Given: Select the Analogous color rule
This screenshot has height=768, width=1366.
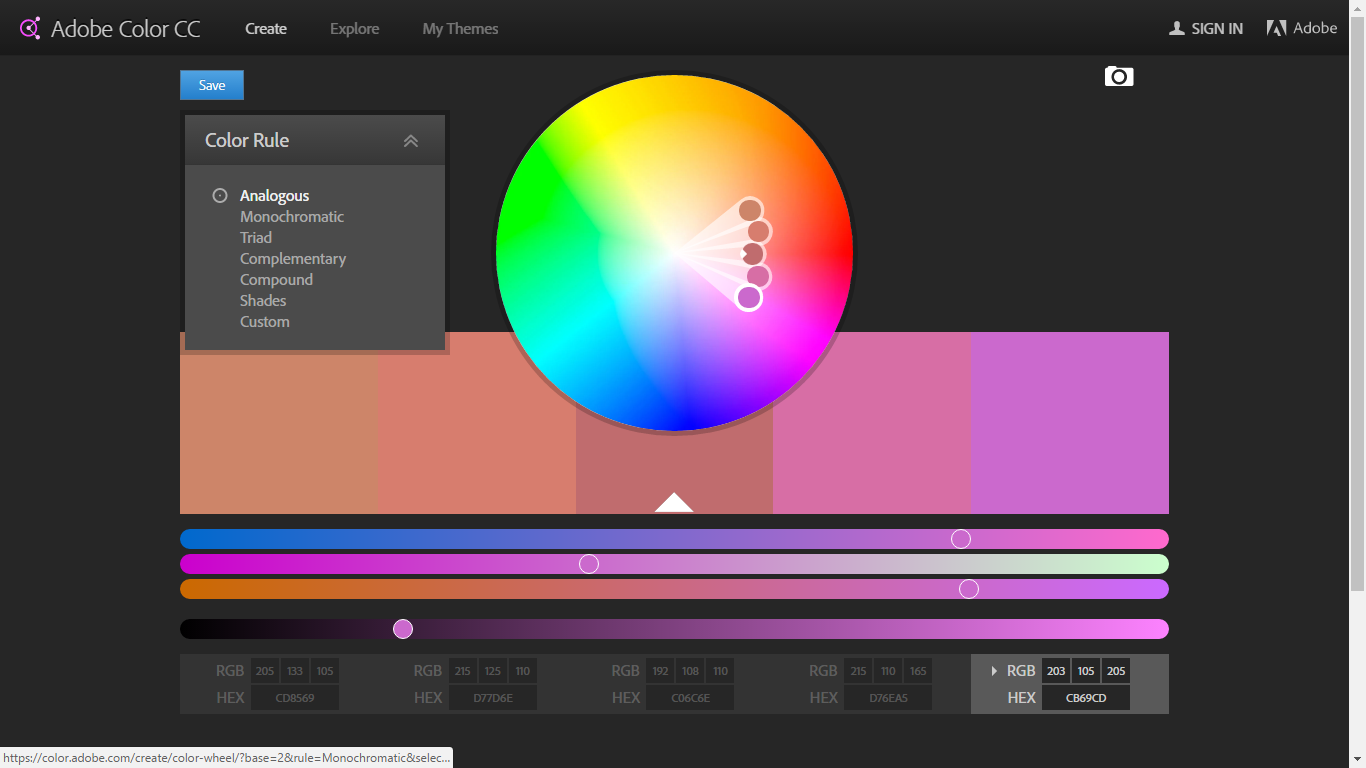Looking at the screenshot, I should point(274,196).
